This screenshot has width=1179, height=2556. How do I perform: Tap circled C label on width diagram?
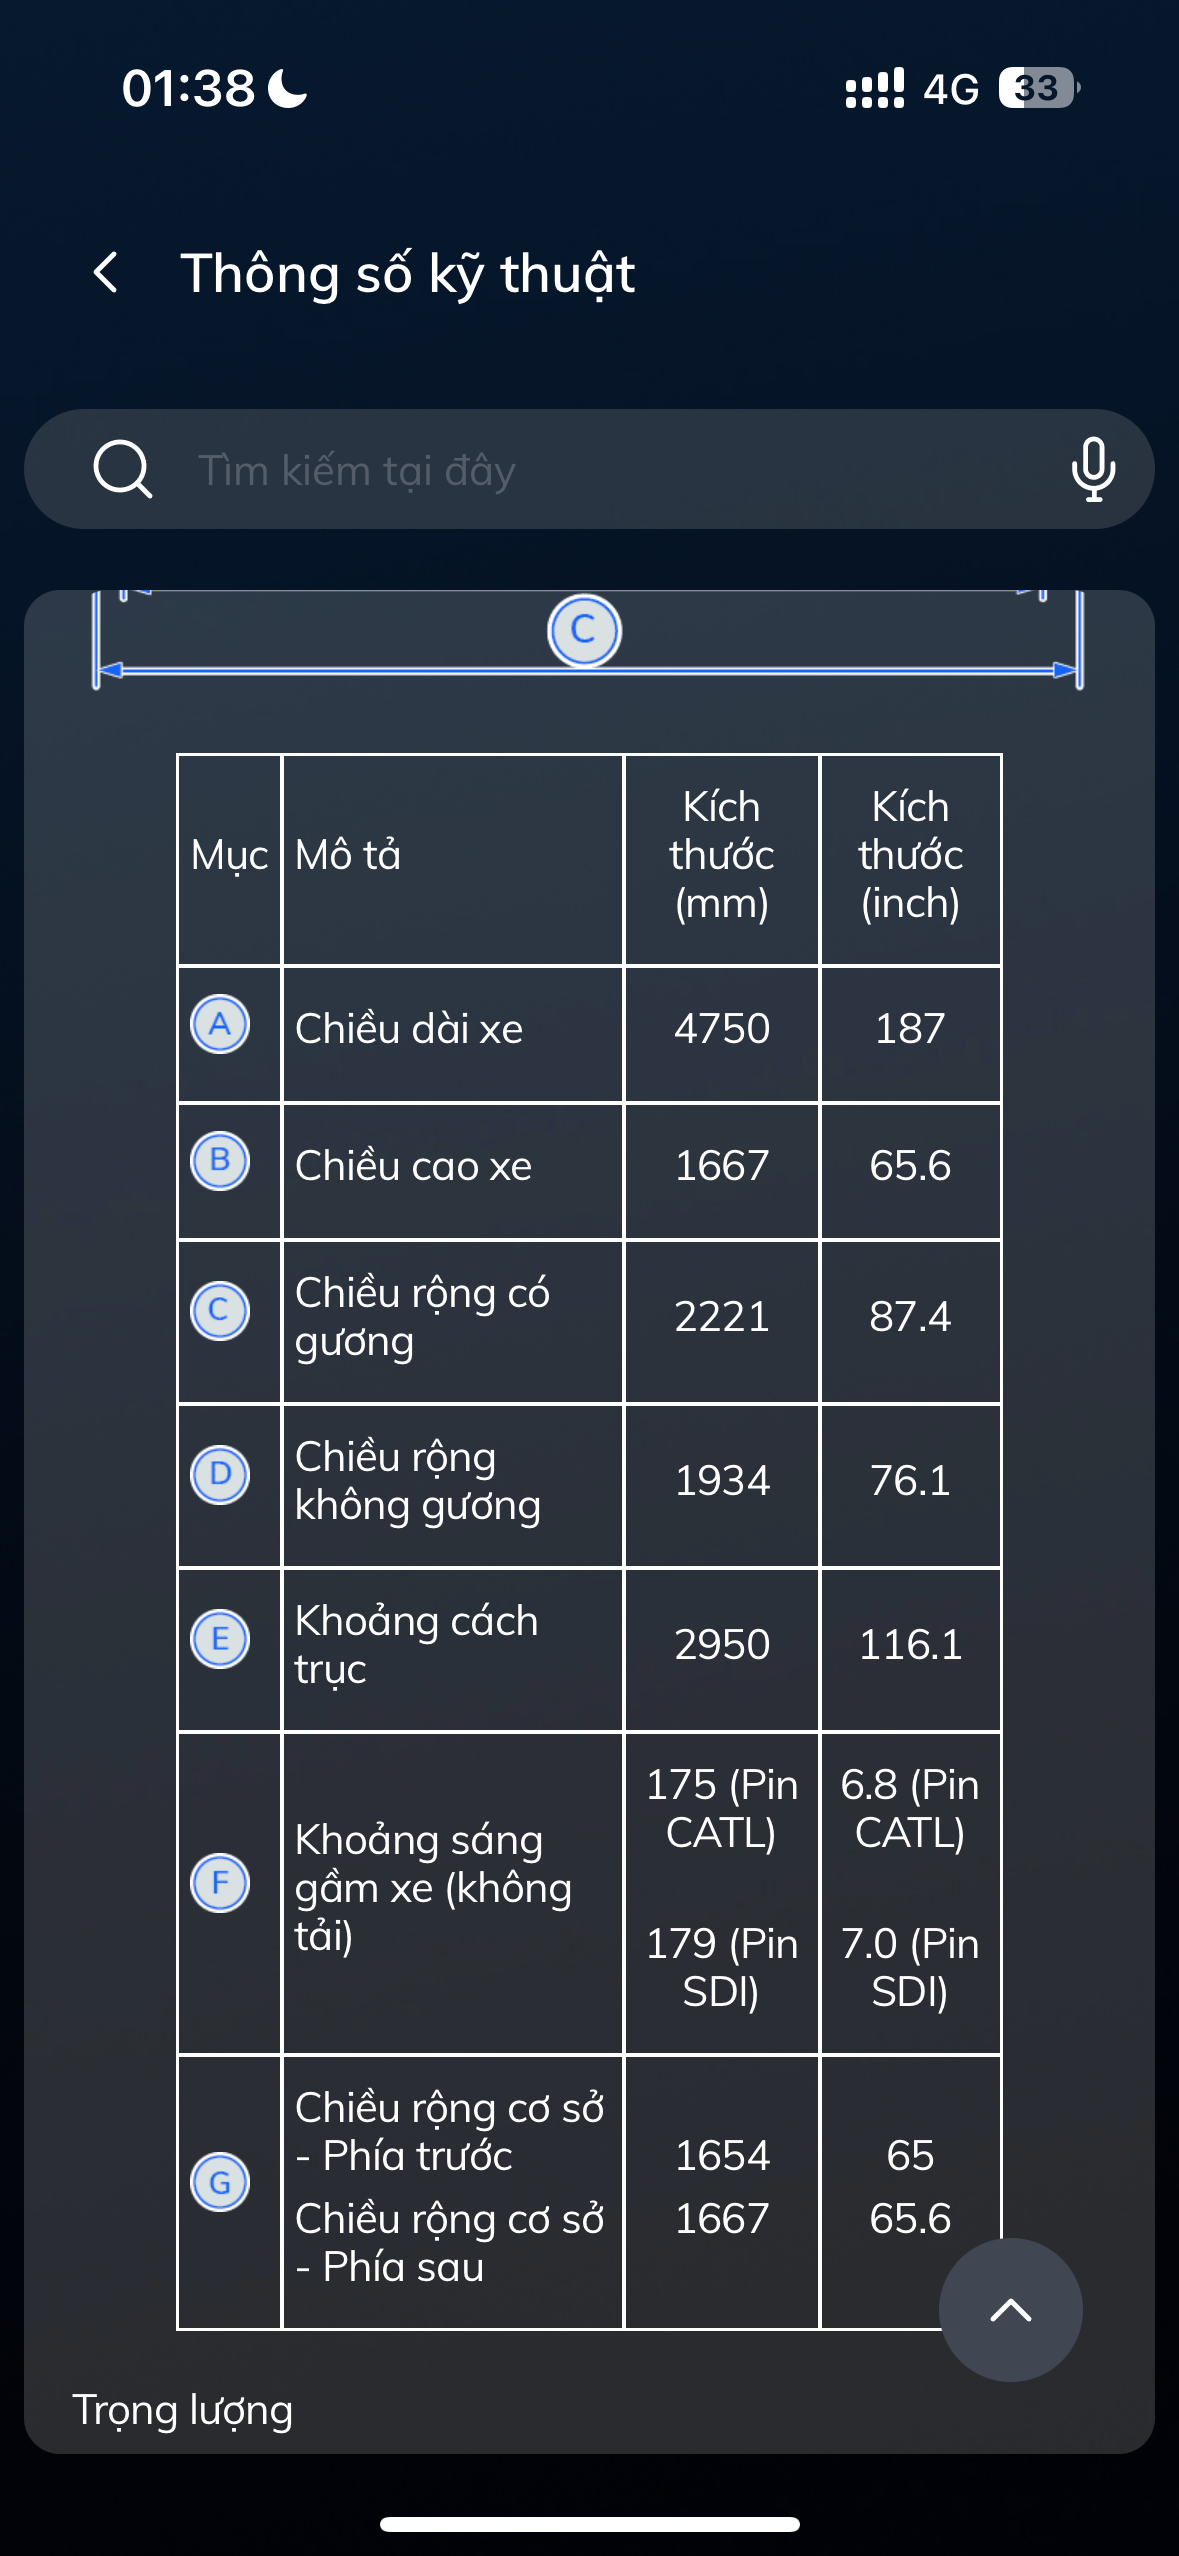point(584,631)
